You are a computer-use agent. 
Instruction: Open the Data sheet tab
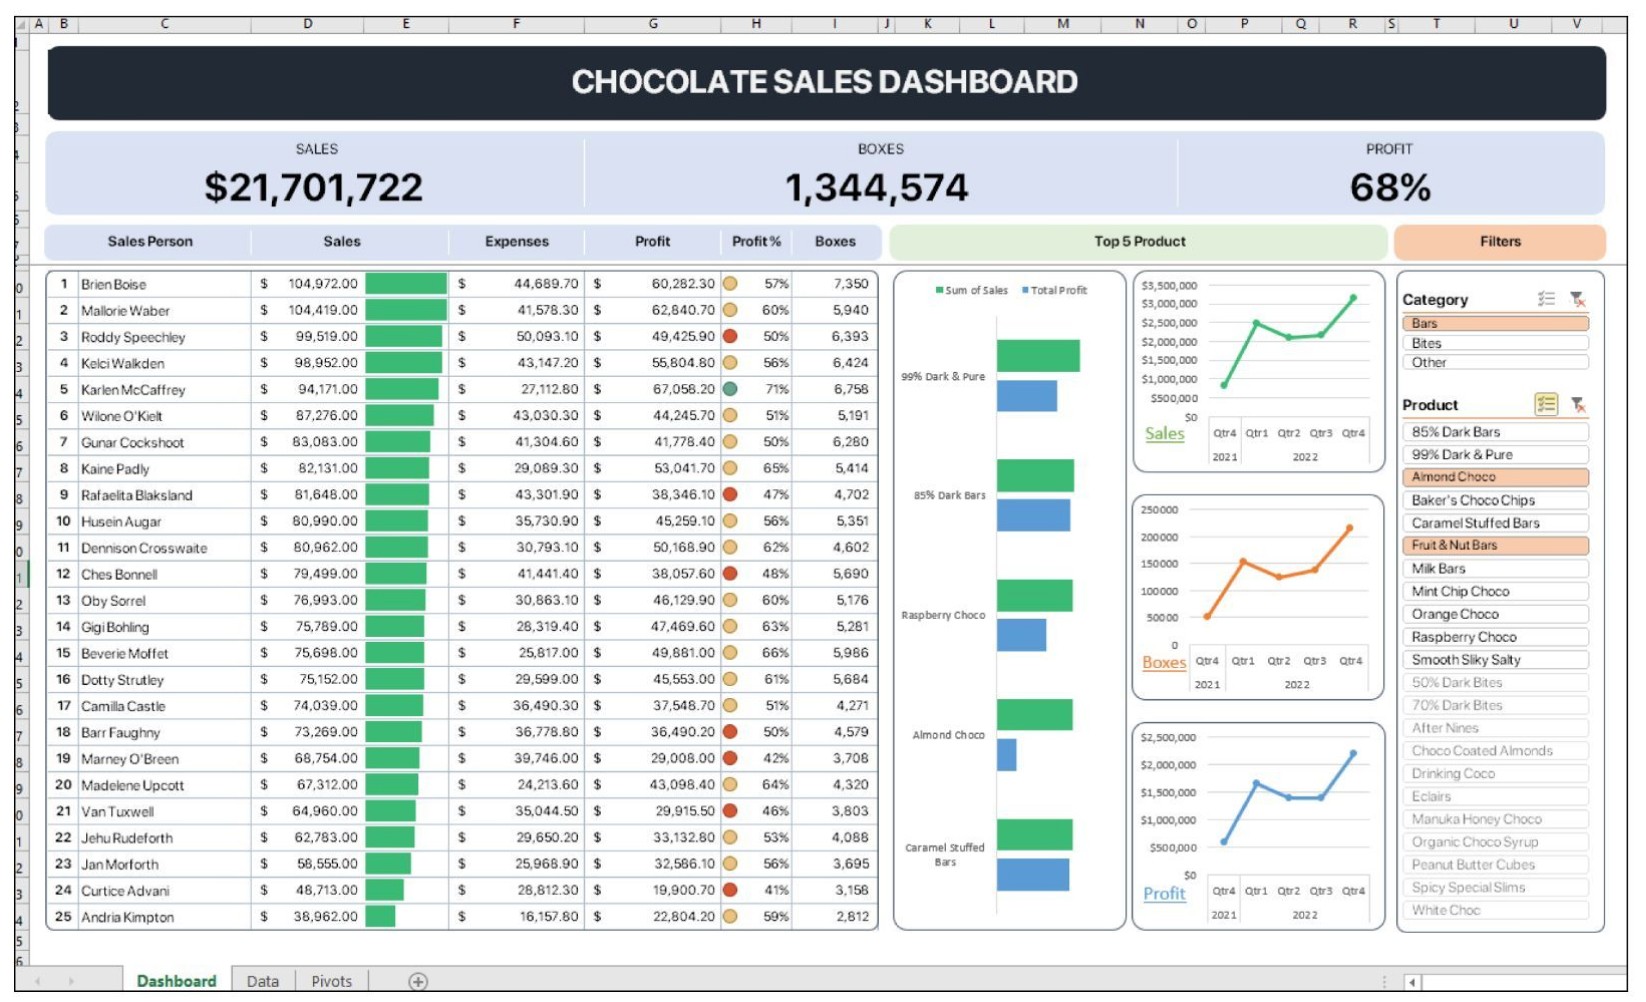(262, 981)
